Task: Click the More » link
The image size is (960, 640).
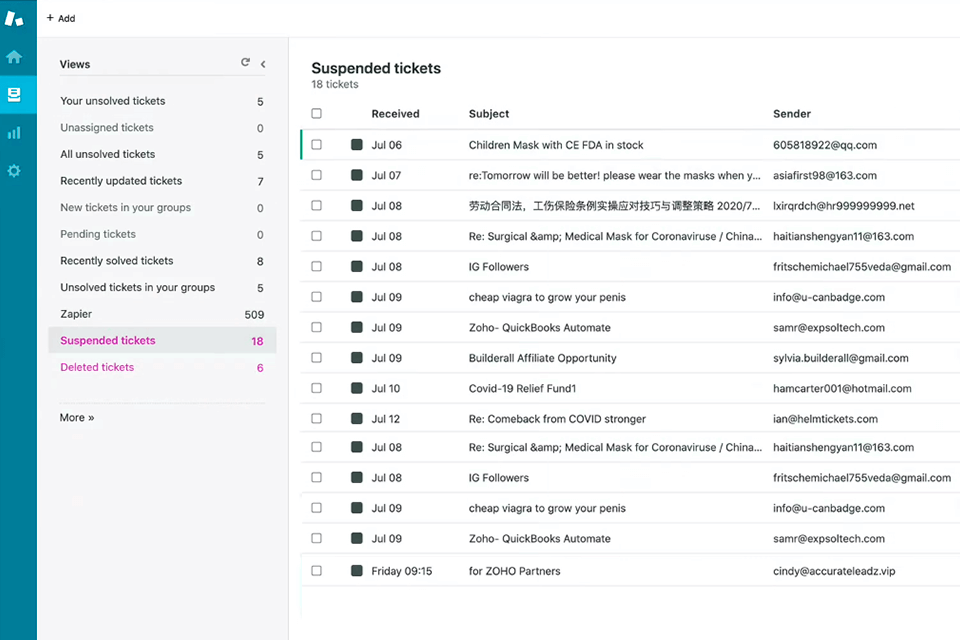Action: [77, 418]
